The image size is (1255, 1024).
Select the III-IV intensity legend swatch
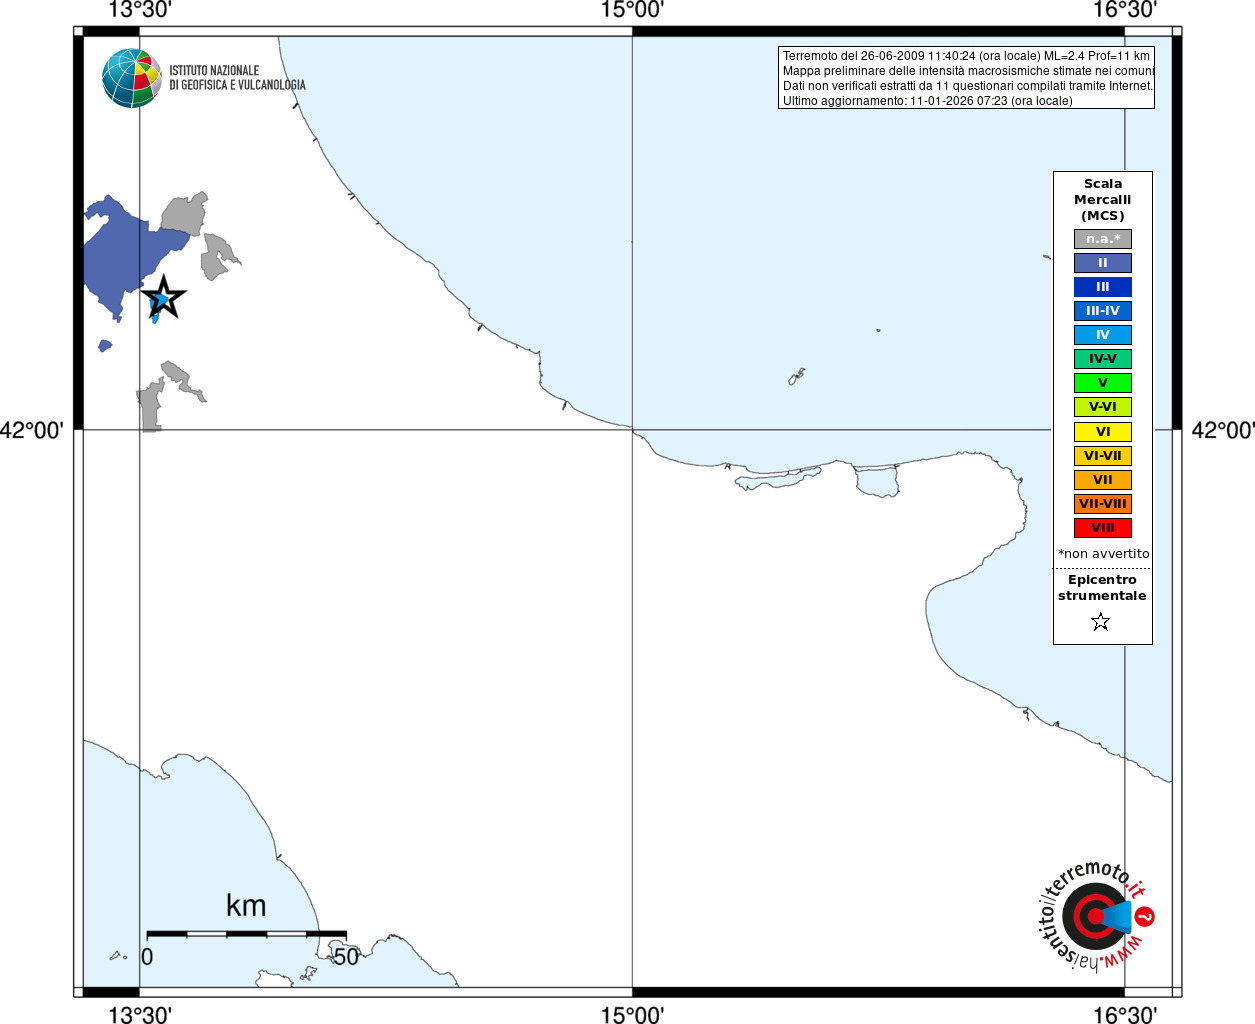[x=1103, y=311]
